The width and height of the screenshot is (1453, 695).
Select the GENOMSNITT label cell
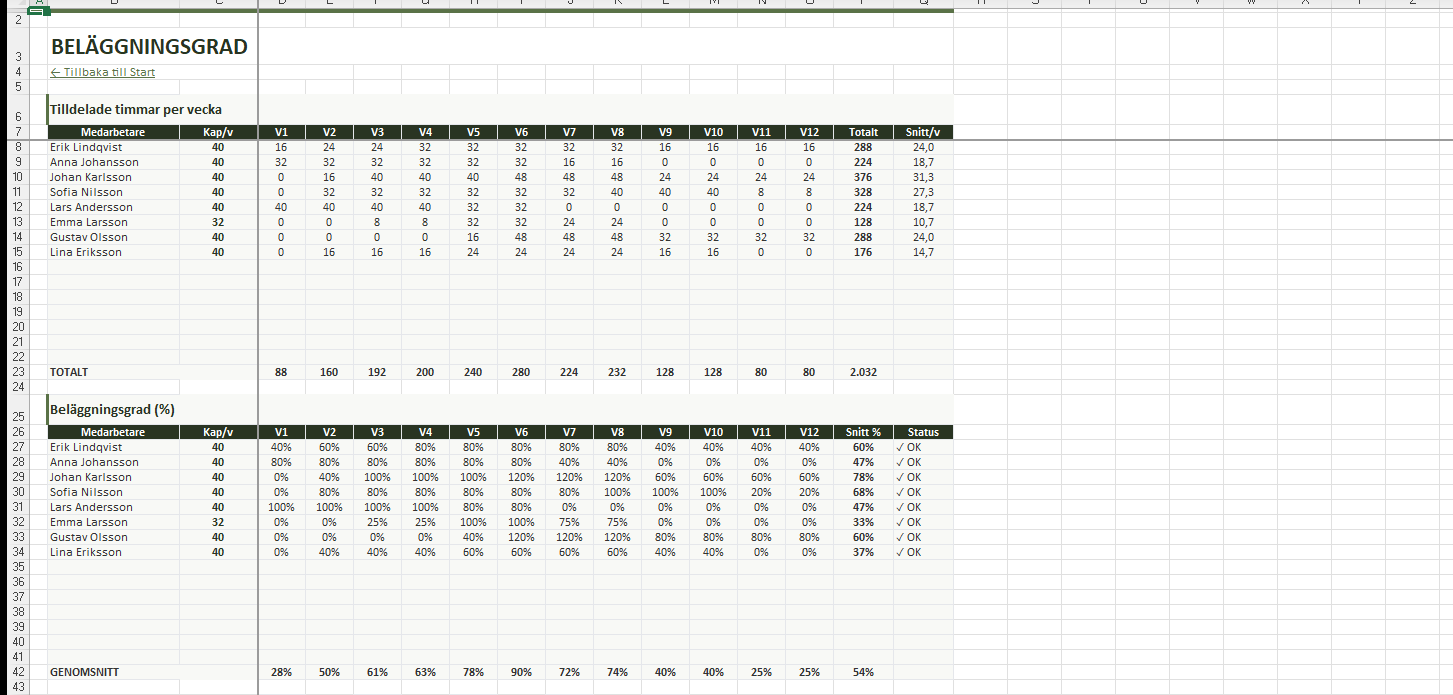84,672
